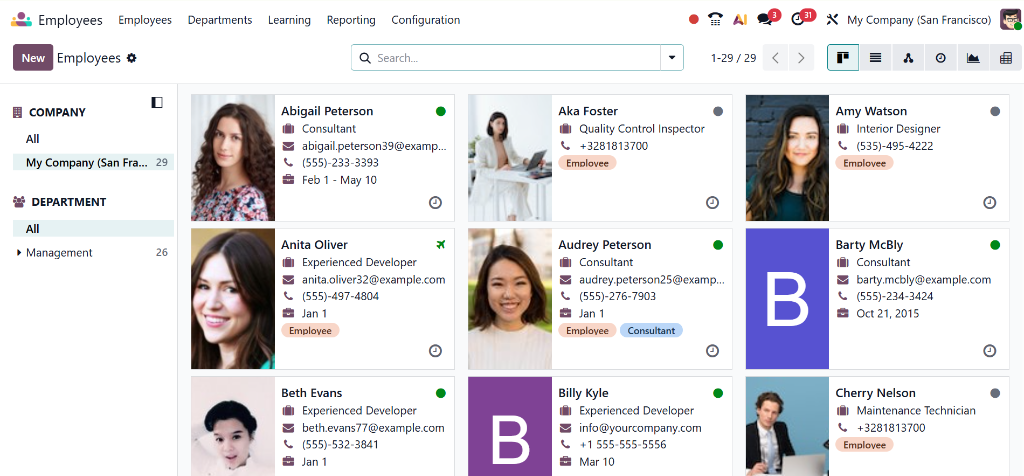The width and height of the screenshot is (1024, 476).
Task: Switch to list view
Action: 875,58
